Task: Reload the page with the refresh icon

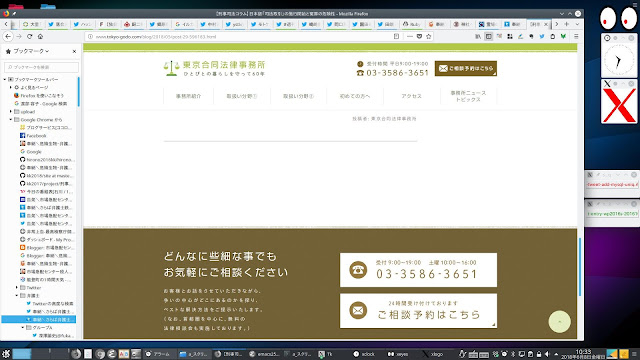Action: (29, 36)
